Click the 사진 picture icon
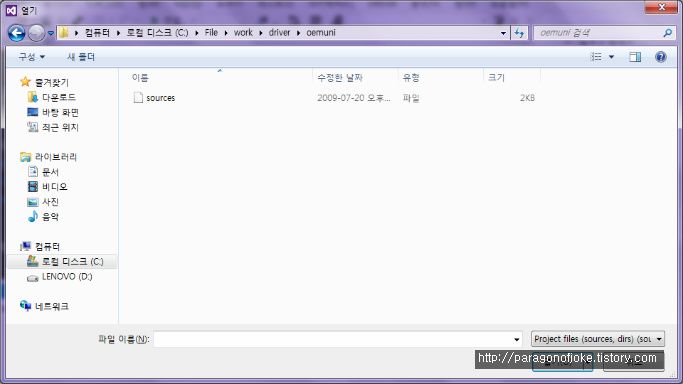This screenshot has height=384, width=683. pos(33,202)
